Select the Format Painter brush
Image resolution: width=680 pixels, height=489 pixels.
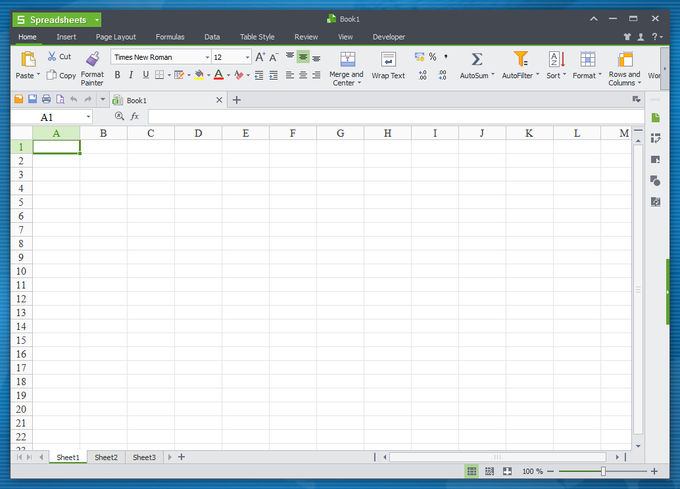(92, 59)
